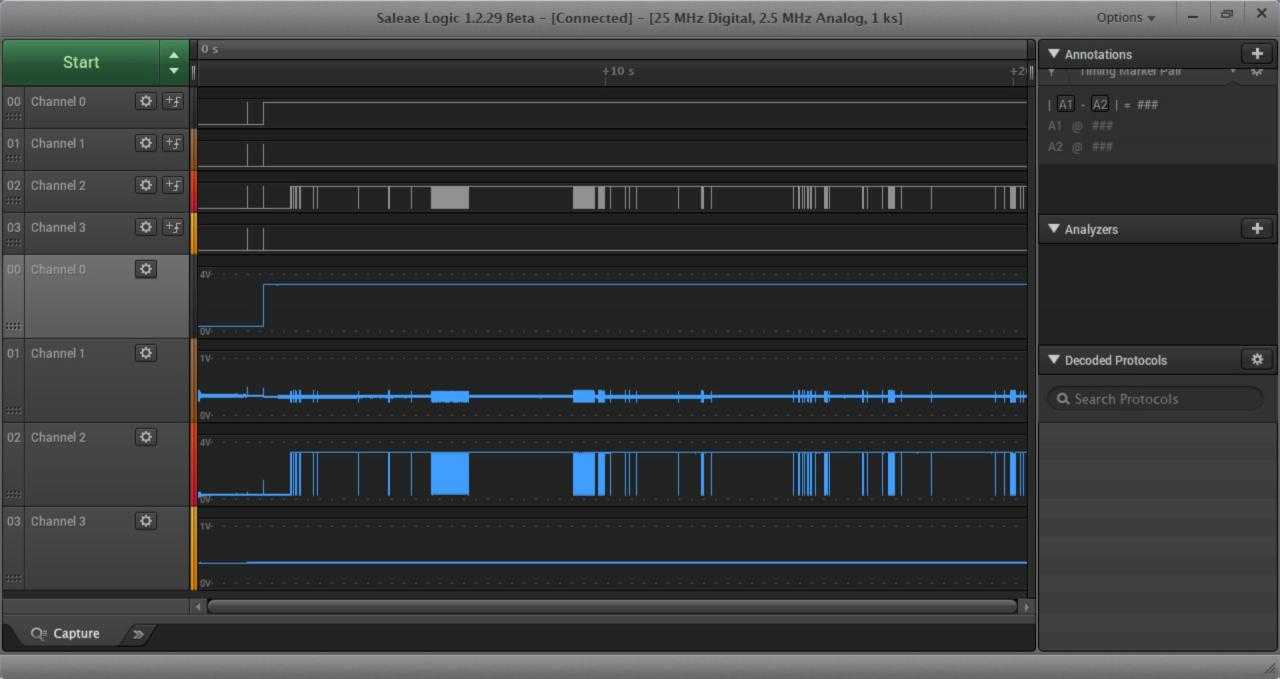Viewport: 1280px width, 679px height.
Task: Open digital Channel 2 settings gear
Action: [146, 185]
